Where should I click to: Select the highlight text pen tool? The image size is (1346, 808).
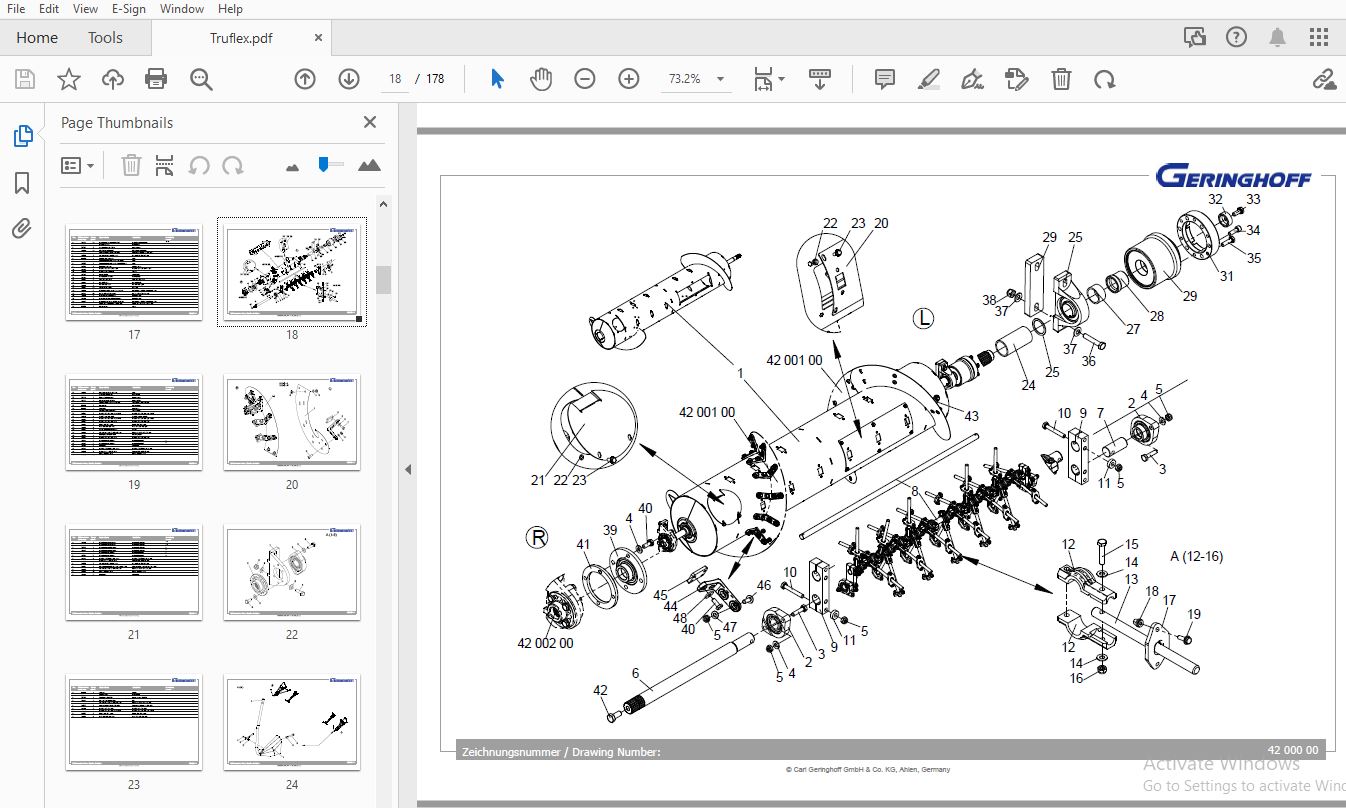tap(929, 79)
